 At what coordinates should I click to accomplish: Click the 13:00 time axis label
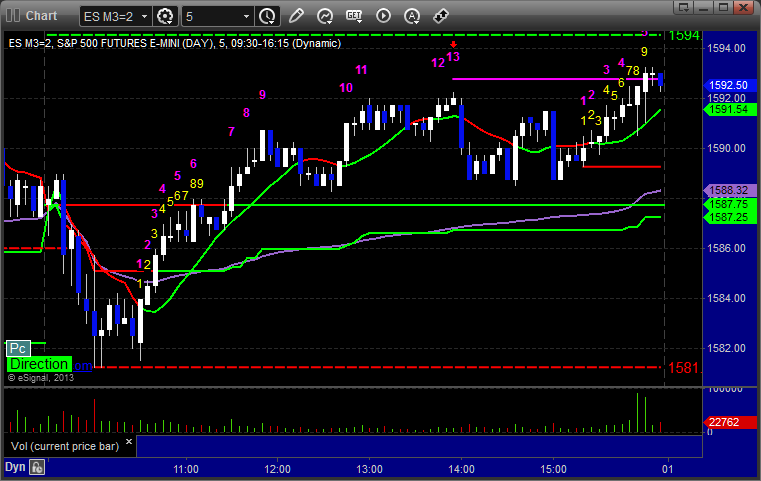click(x=369, y=469)
